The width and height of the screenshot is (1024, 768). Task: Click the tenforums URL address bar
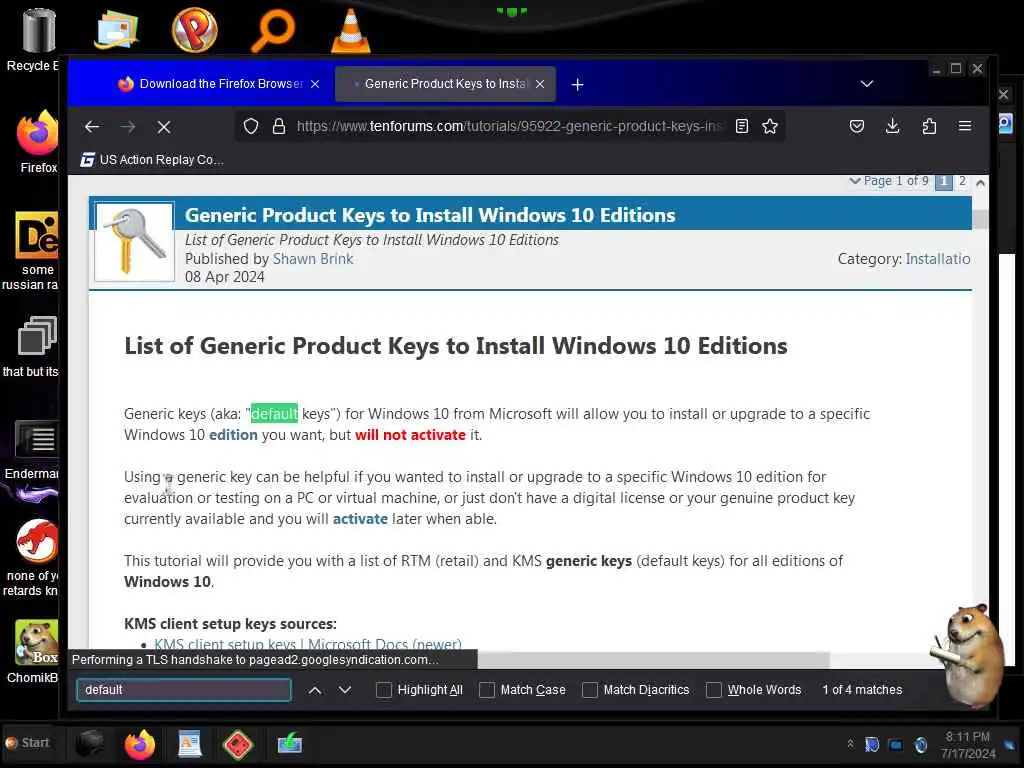click(x=509, y=126)
